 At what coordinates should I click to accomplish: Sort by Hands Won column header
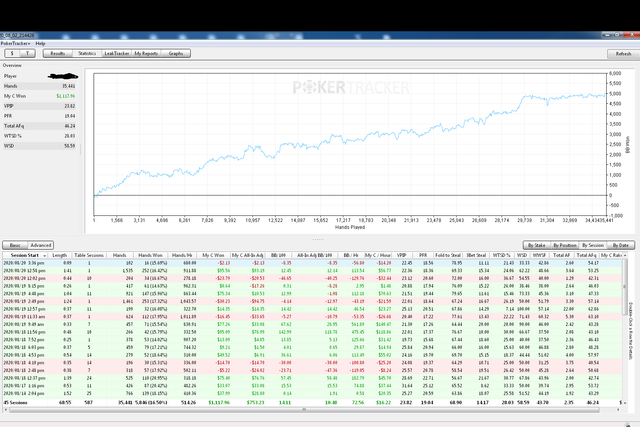[x=150, y=255]
